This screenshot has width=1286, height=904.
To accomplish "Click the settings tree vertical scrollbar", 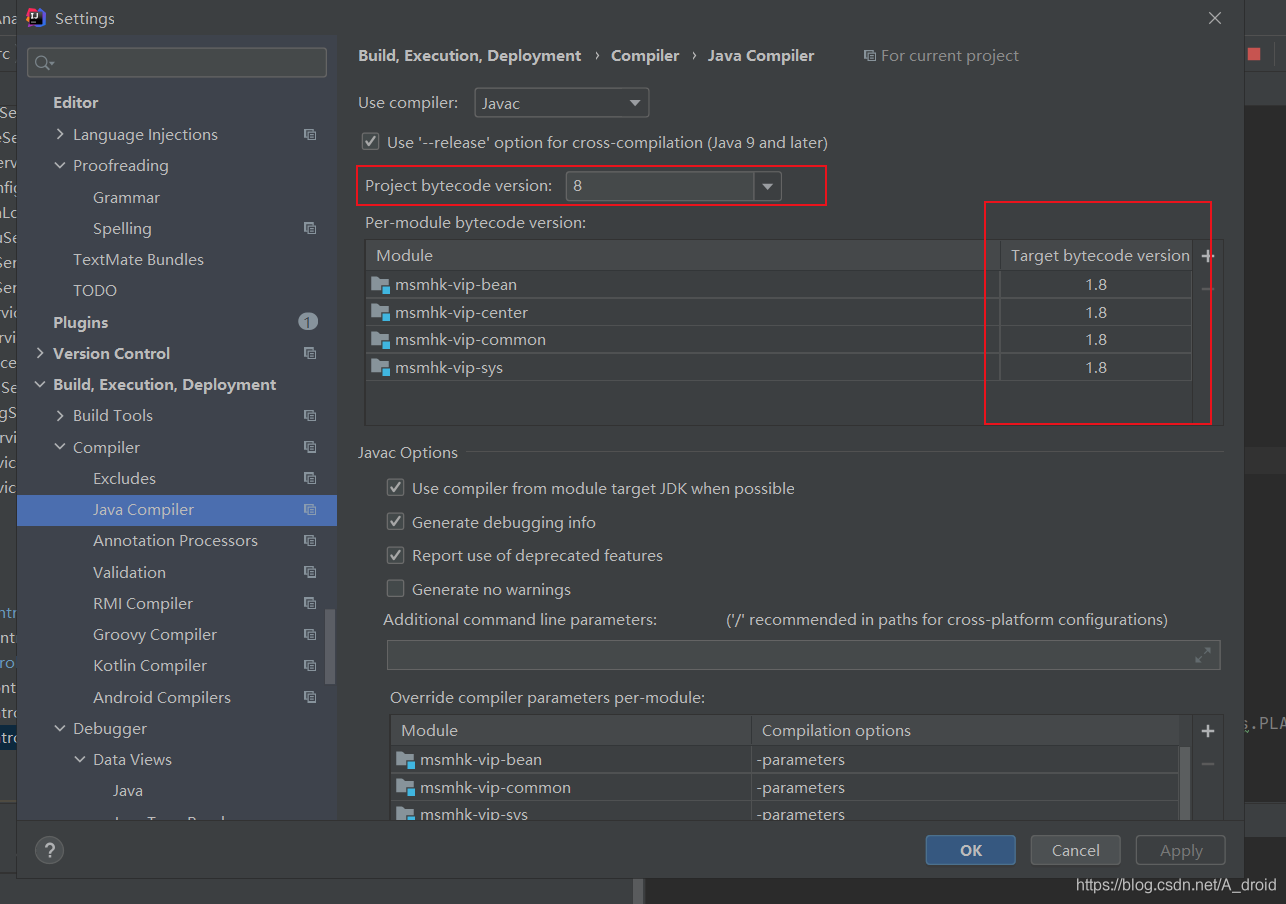I will coord(331,647).
